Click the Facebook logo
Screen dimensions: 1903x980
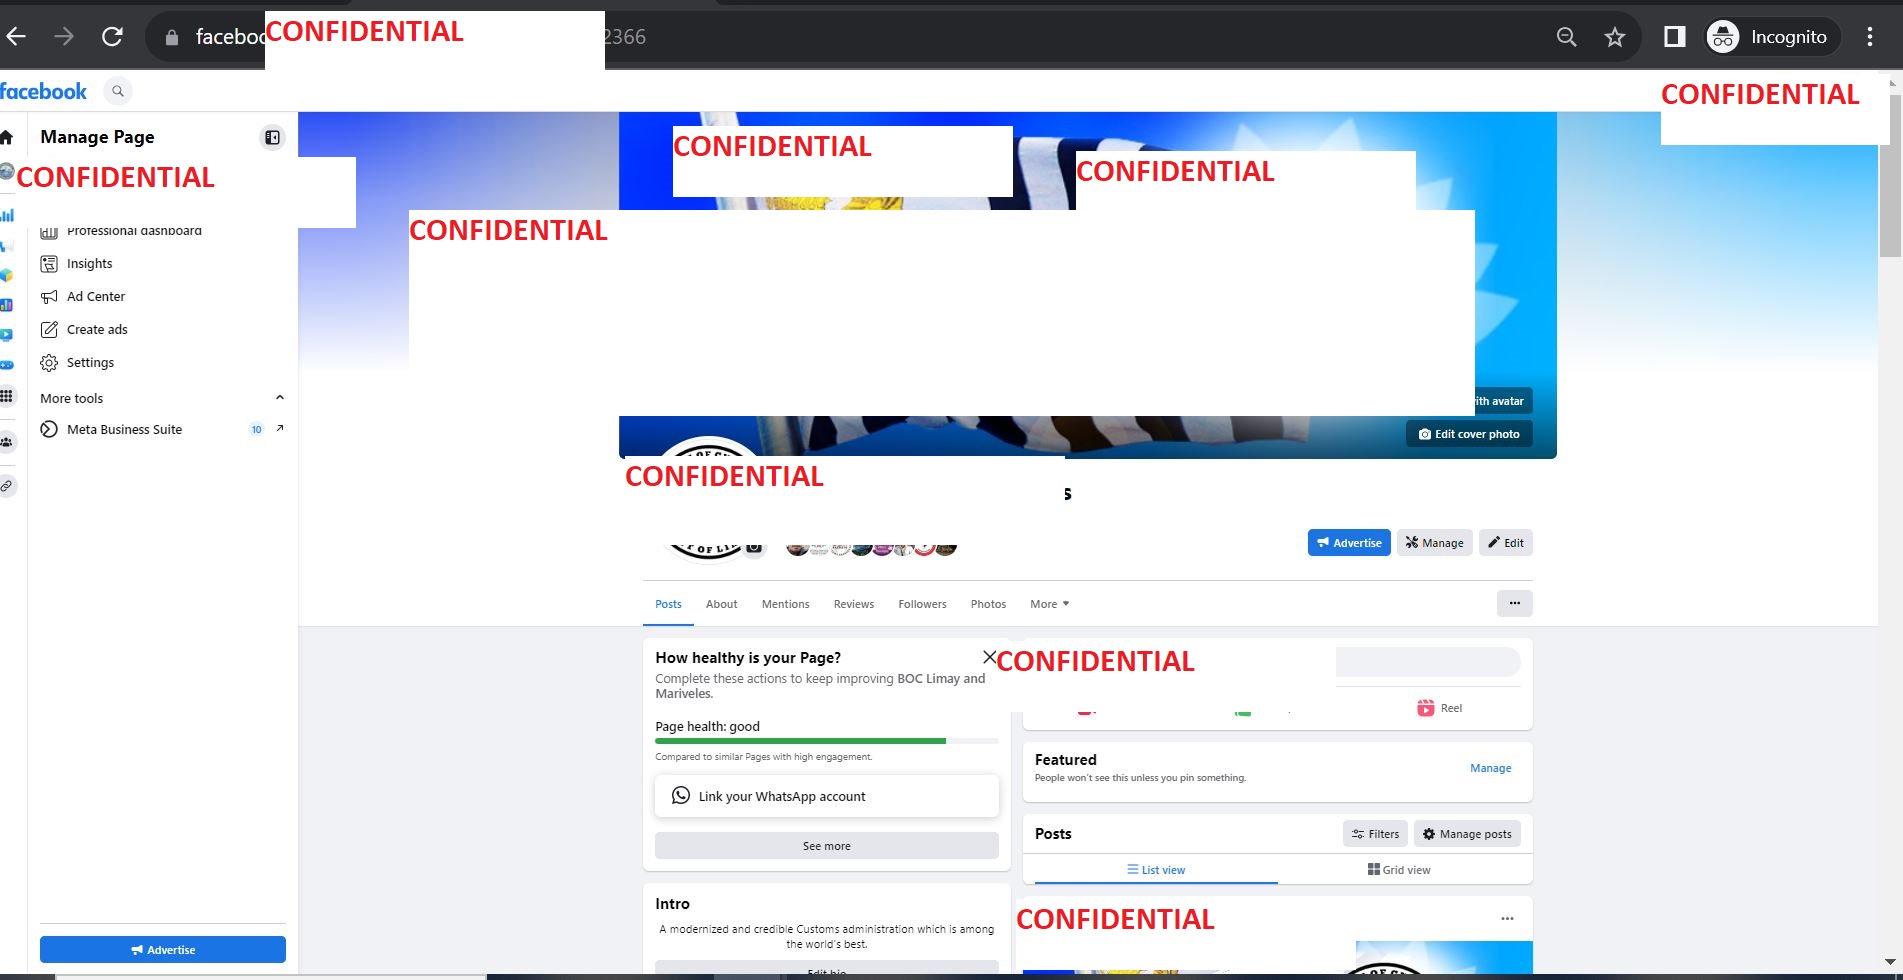[43, 91]
